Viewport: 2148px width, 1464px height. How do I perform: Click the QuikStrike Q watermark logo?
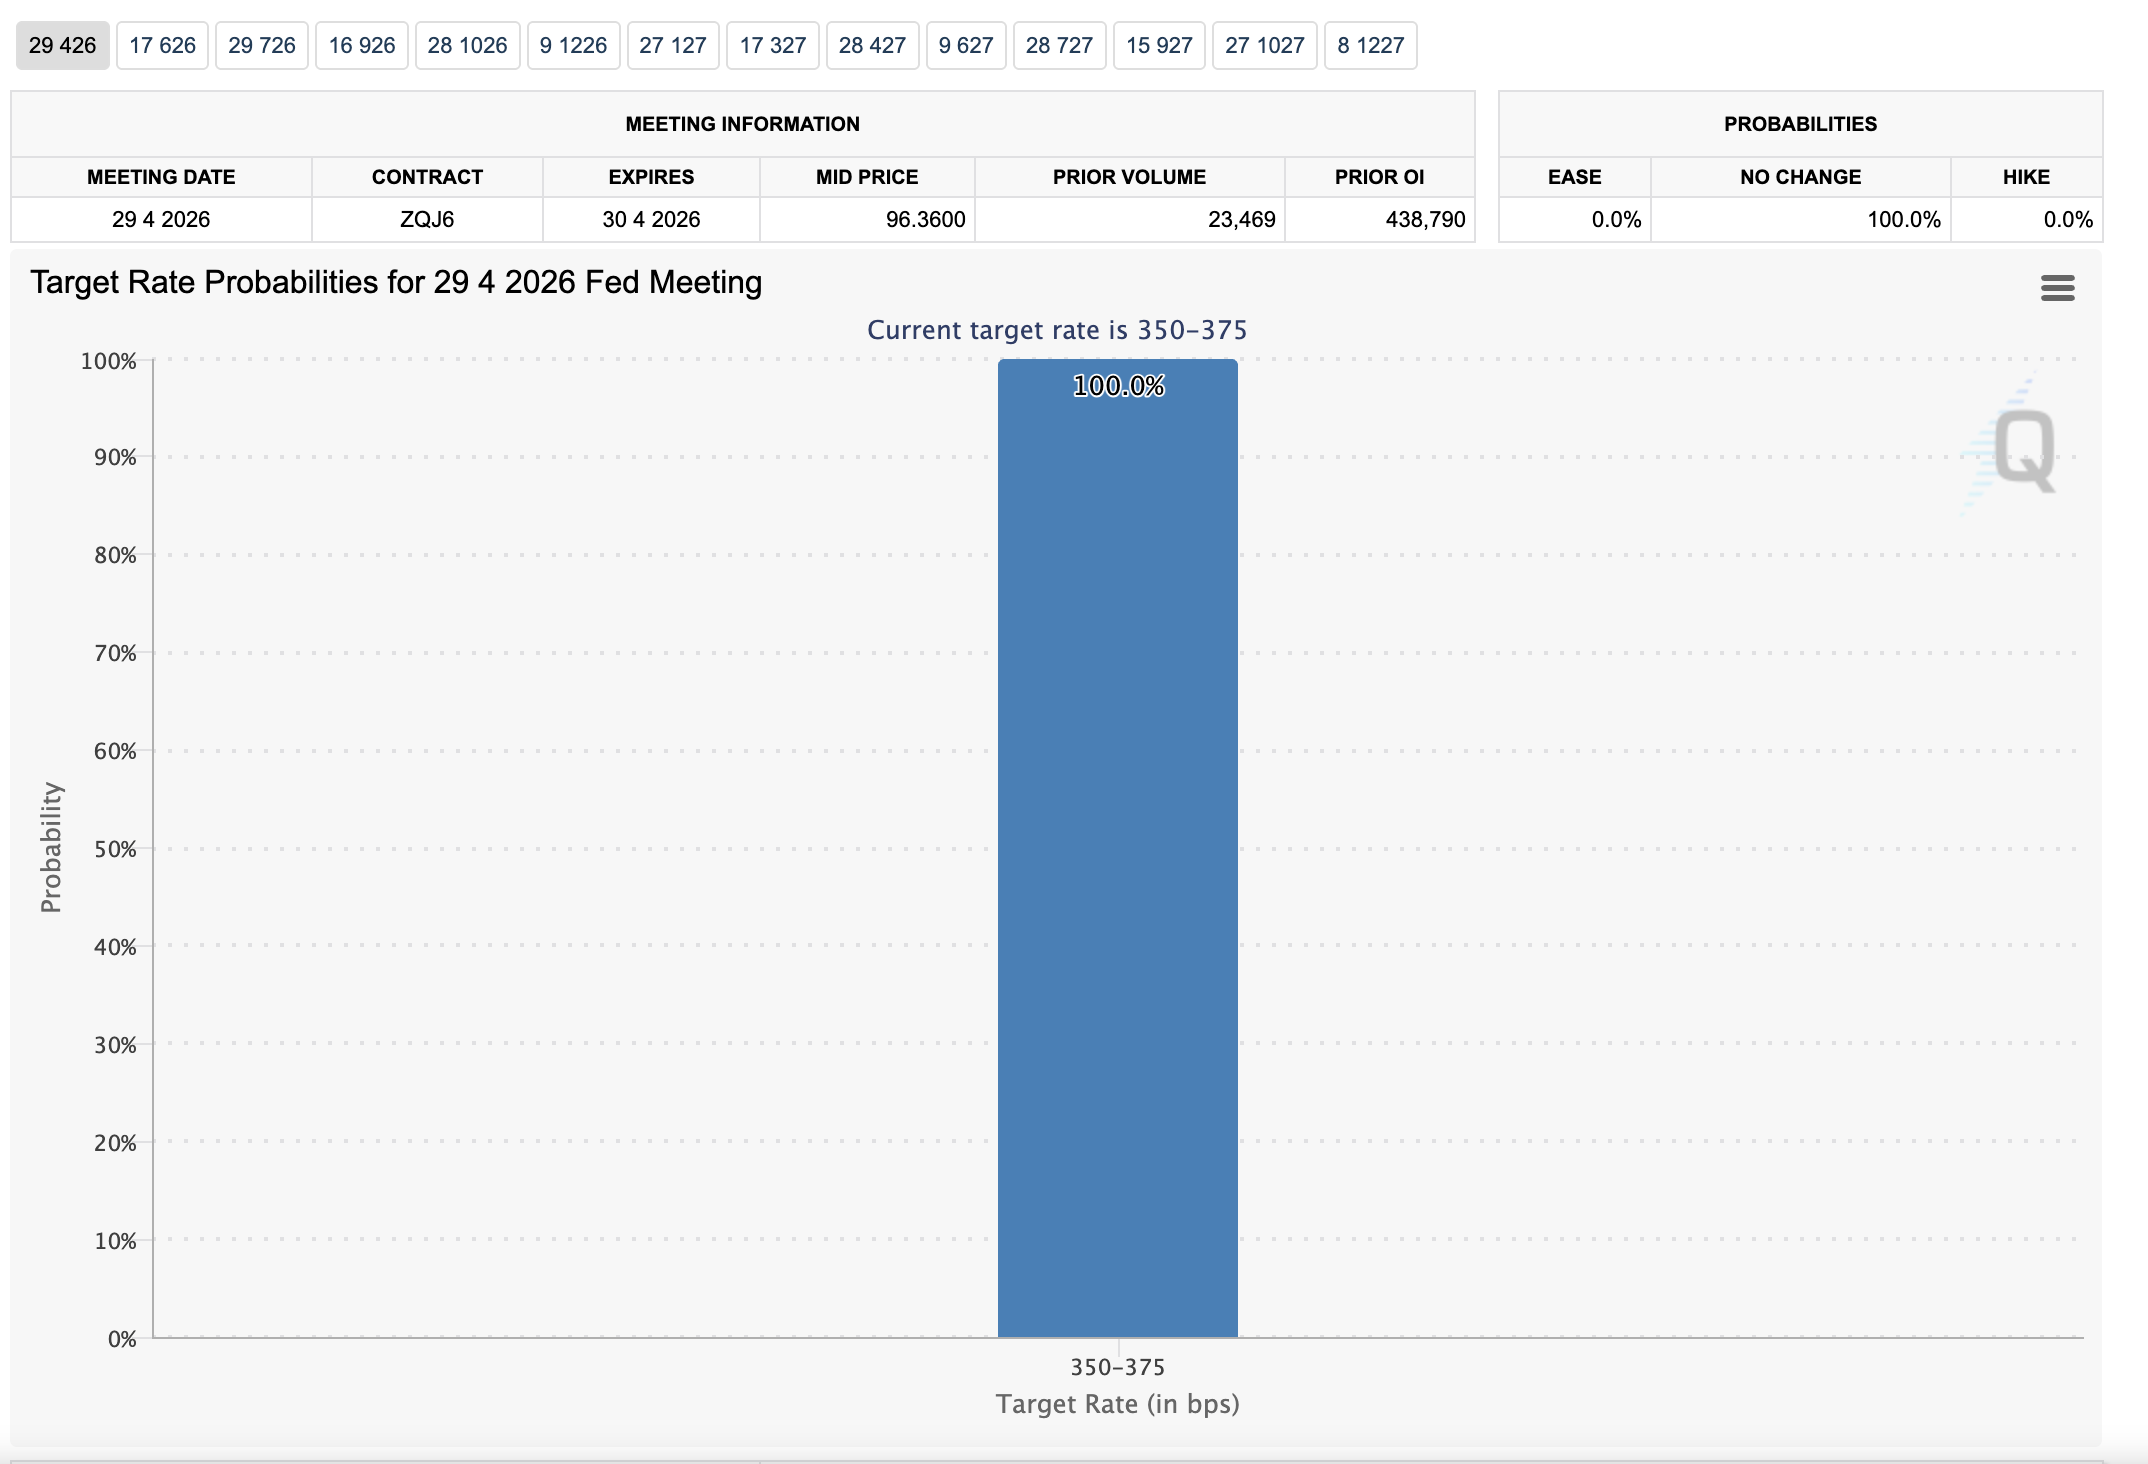tap(2022, 450)
